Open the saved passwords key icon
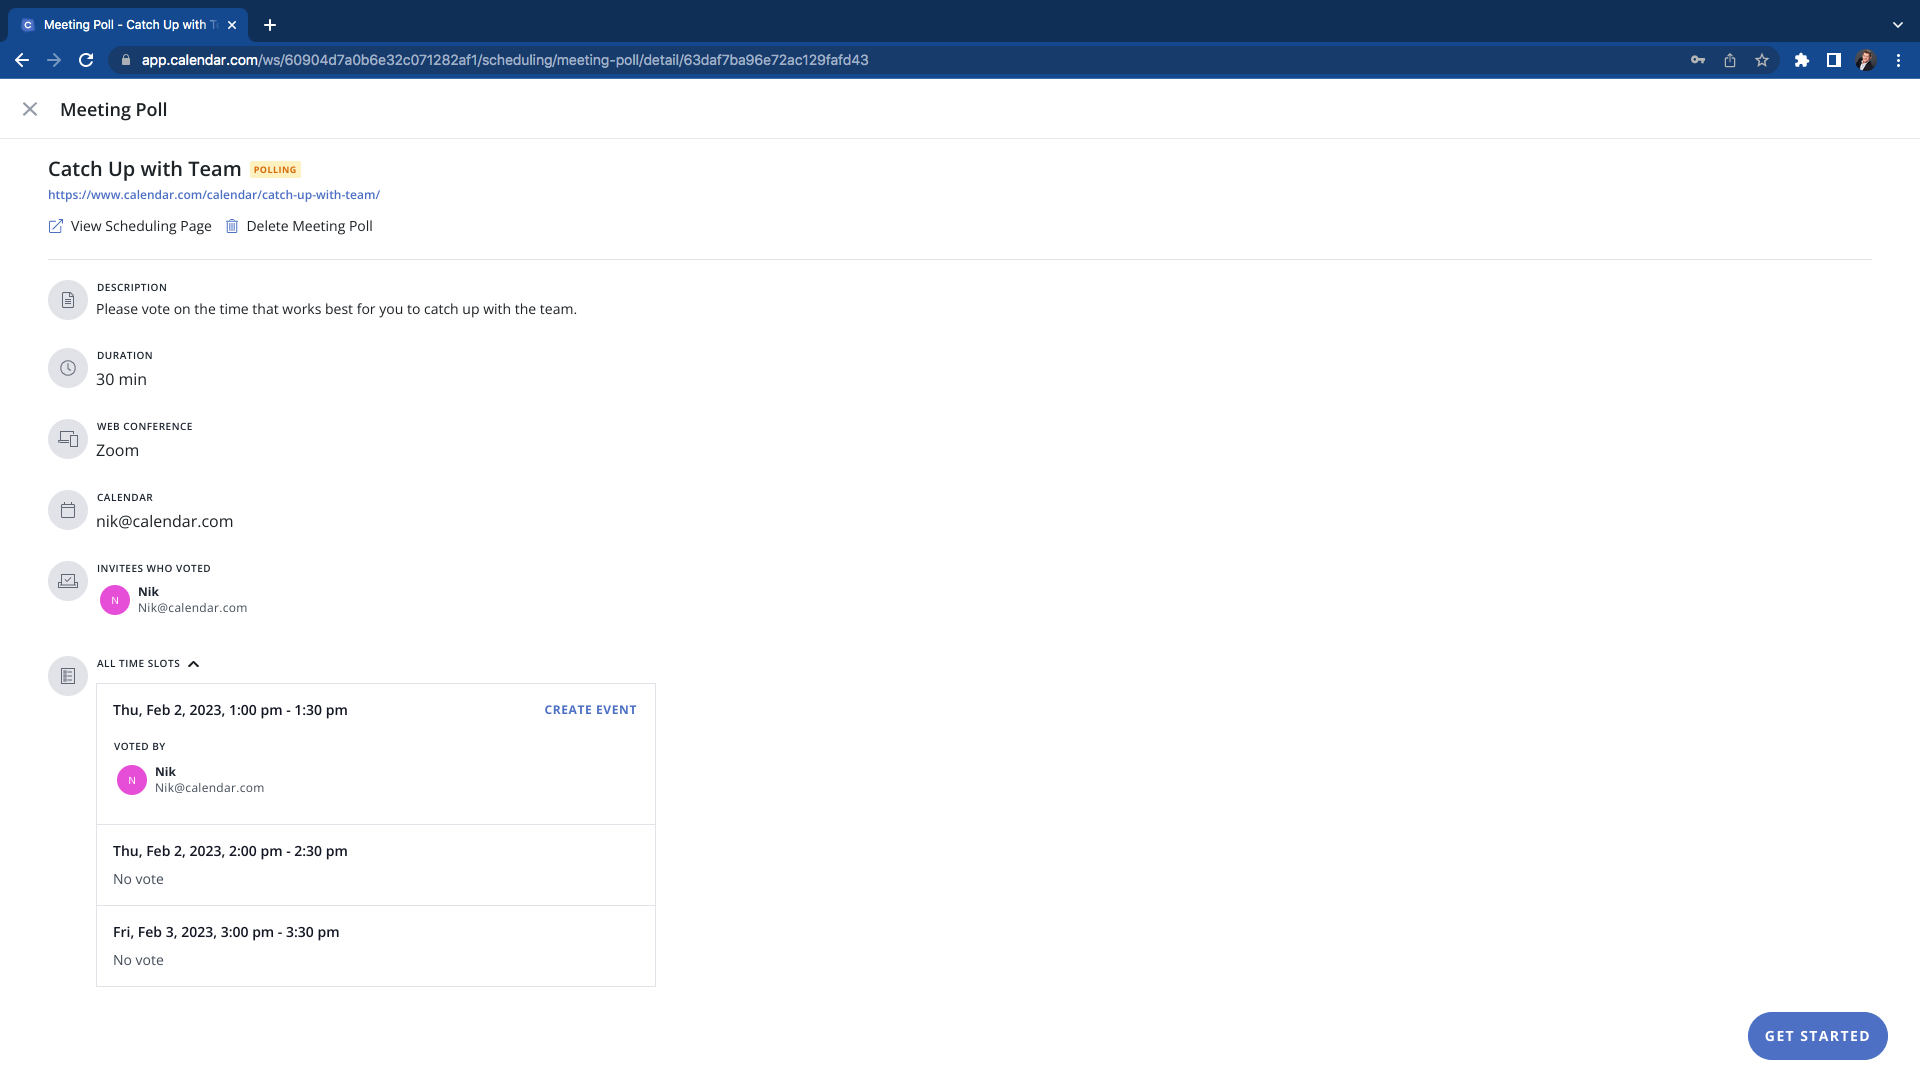 1698,60
